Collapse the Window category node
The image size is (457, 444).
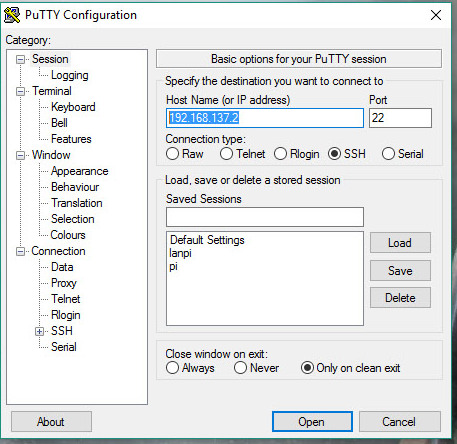point(20,155)
